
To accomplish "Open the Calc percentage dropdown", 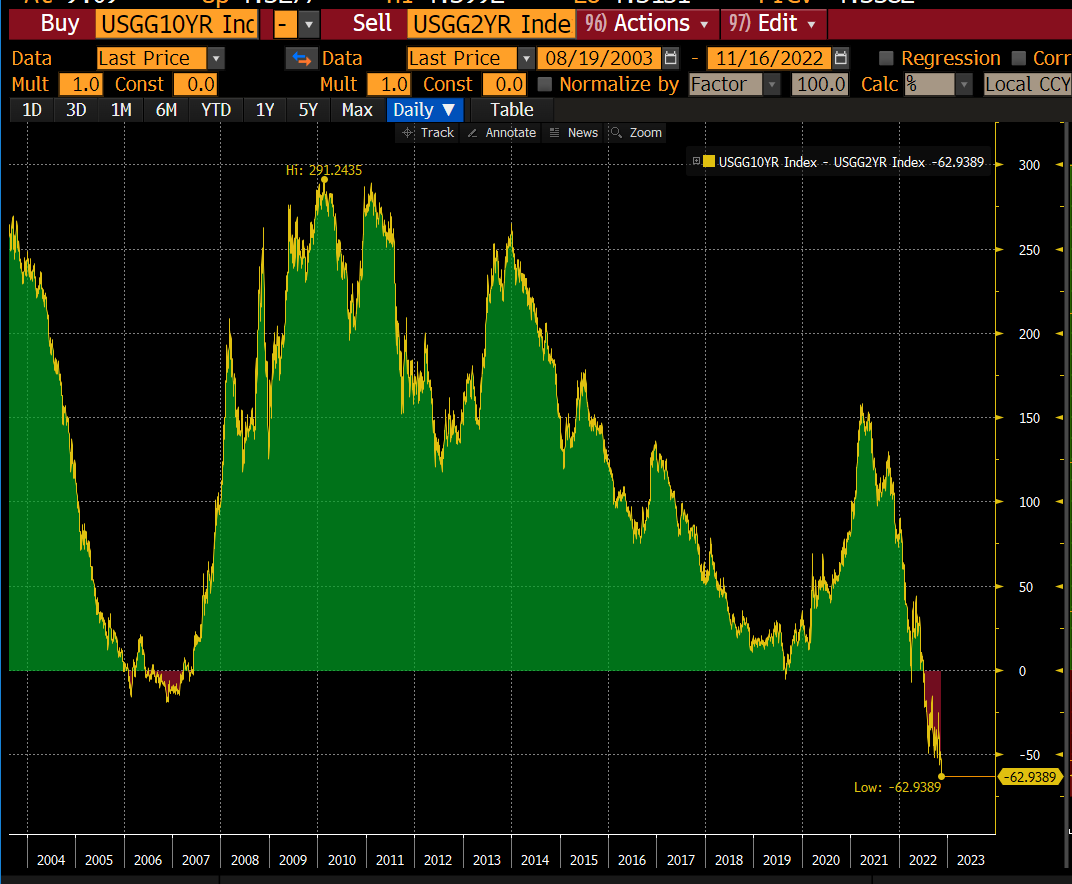I will 962,84.
